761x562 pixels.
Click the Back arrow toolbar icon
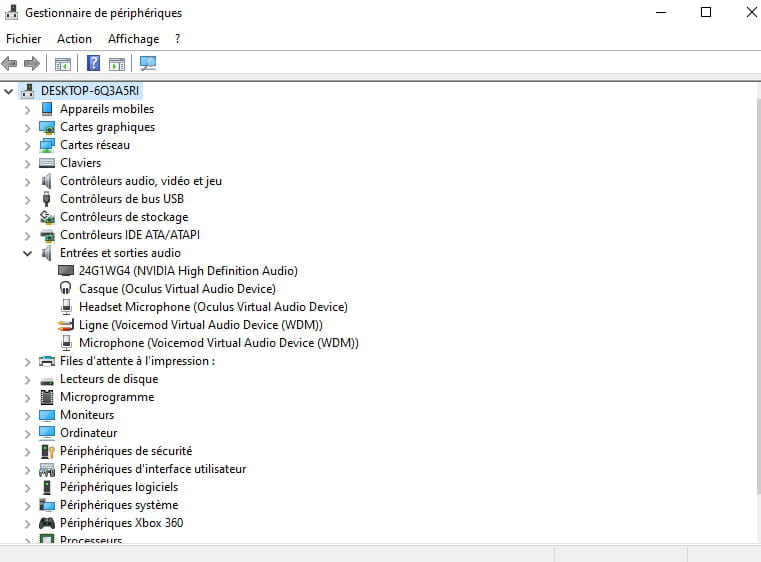[9, 63]
